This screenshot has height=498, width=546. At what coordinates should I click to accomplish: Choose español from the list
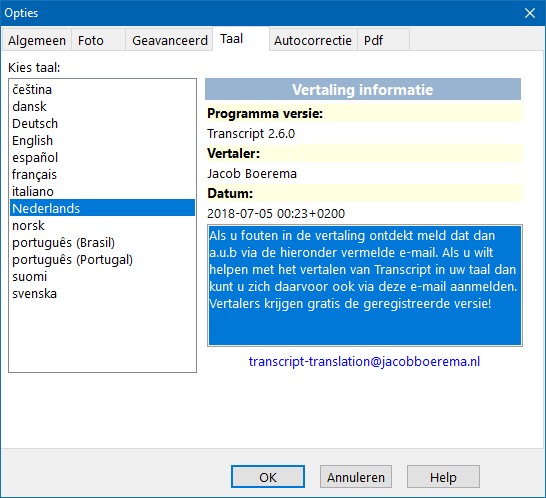102,157
